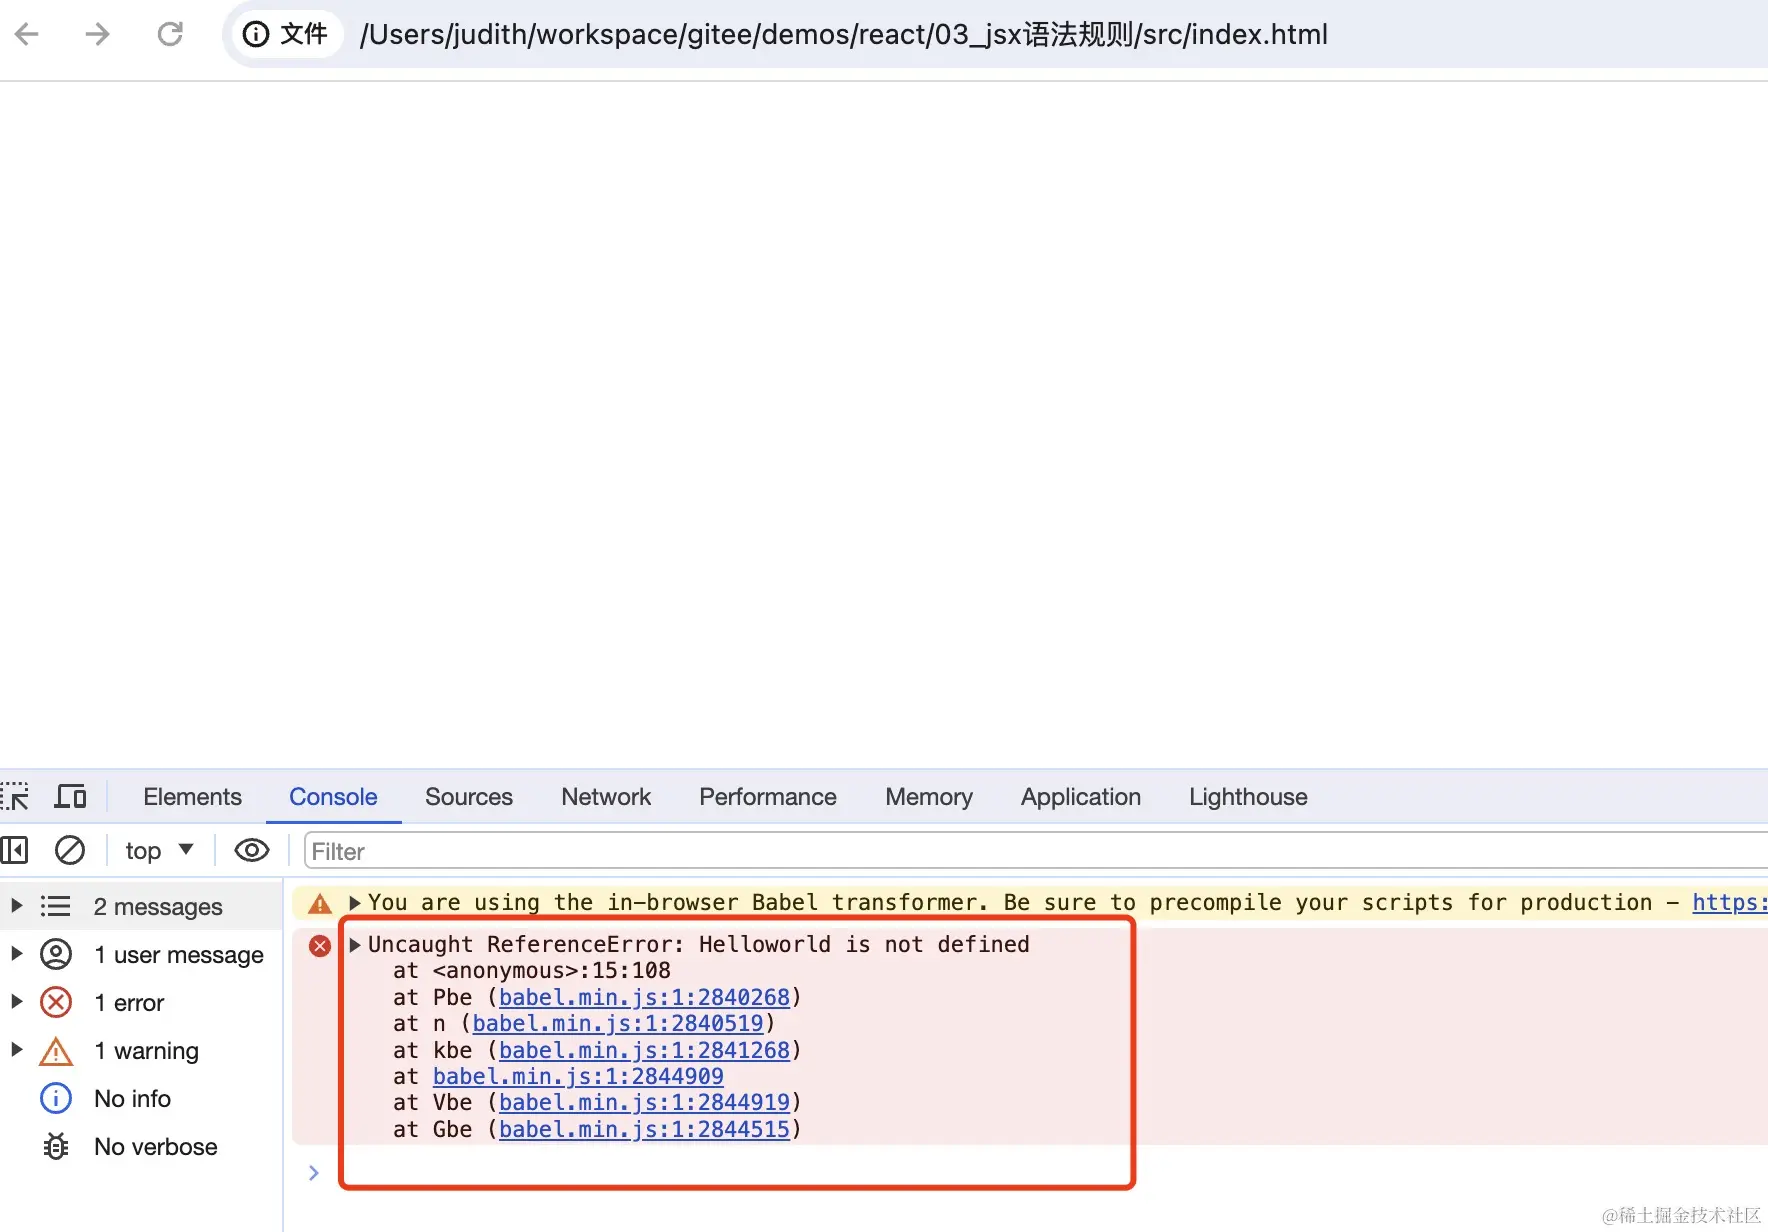The image size is (1768, 1232).
Task: Activate the inspect element picker icon
Action: [x=15, y=797]
